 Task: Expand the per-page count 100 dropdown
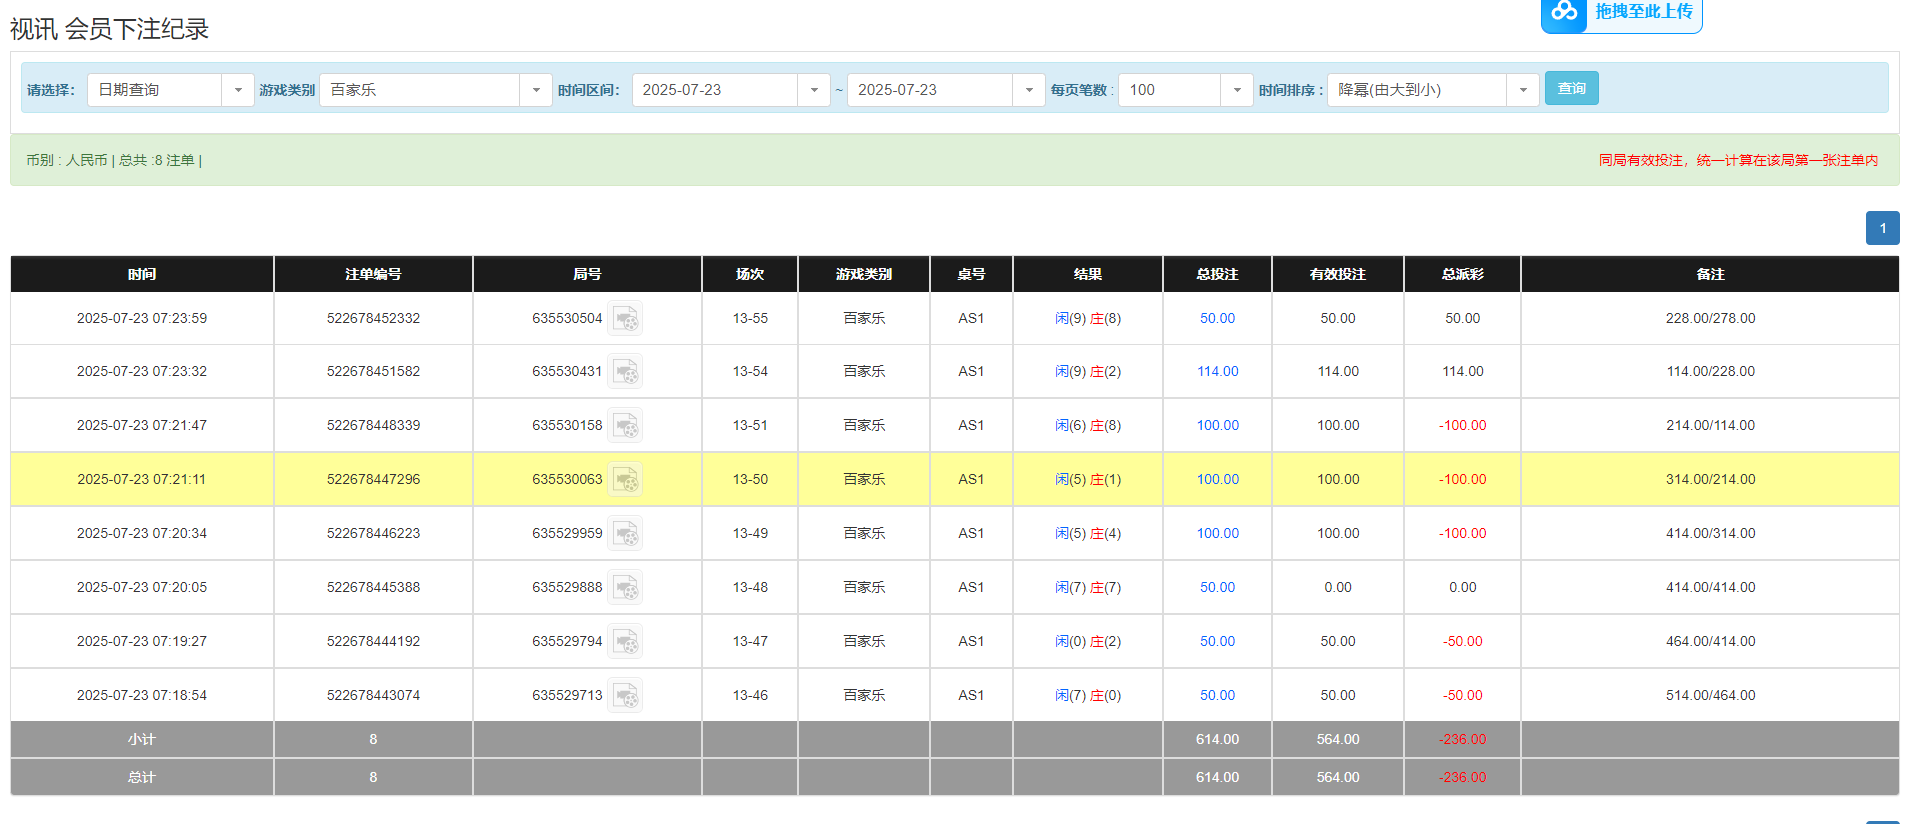pos(1236,90)
